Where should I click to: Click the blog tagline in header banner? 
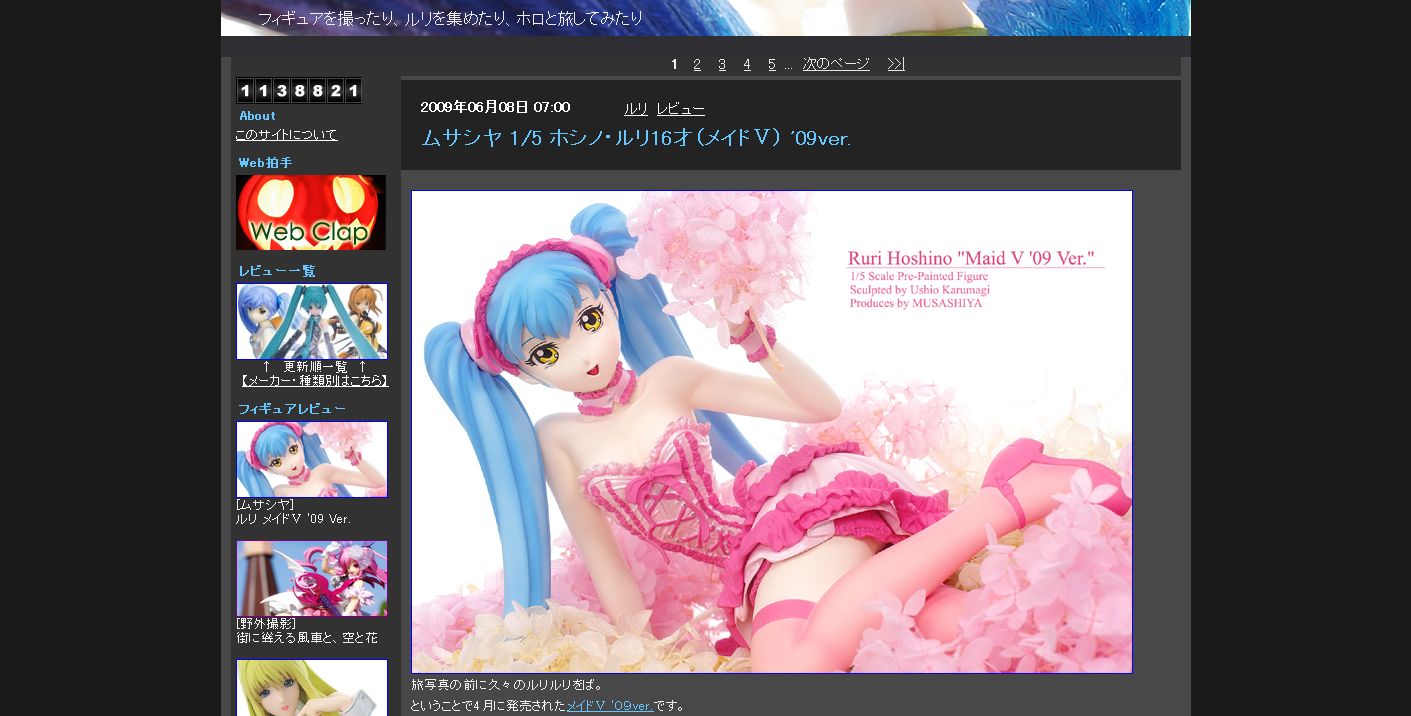[450, 19]
